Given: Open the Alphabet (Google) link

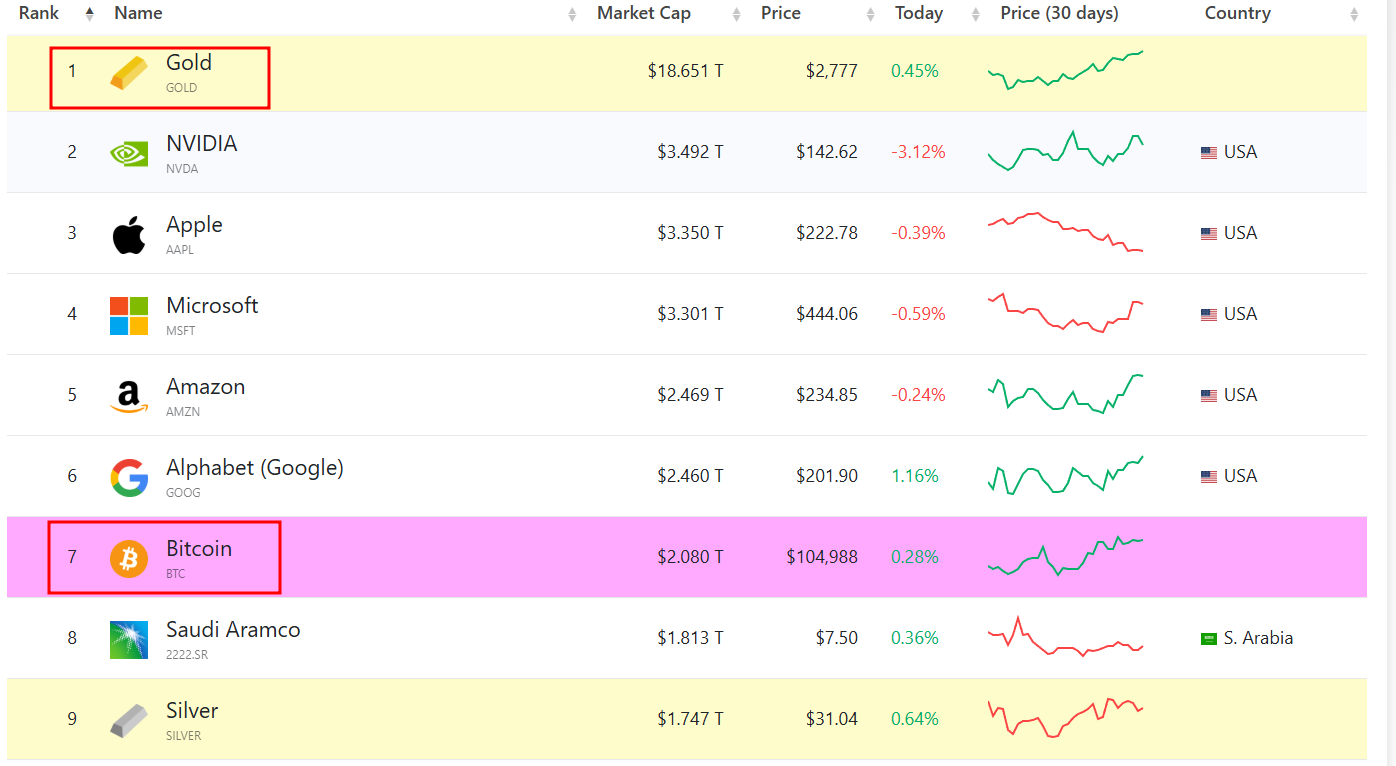Looking at the screenshot, I should point(255,468).
